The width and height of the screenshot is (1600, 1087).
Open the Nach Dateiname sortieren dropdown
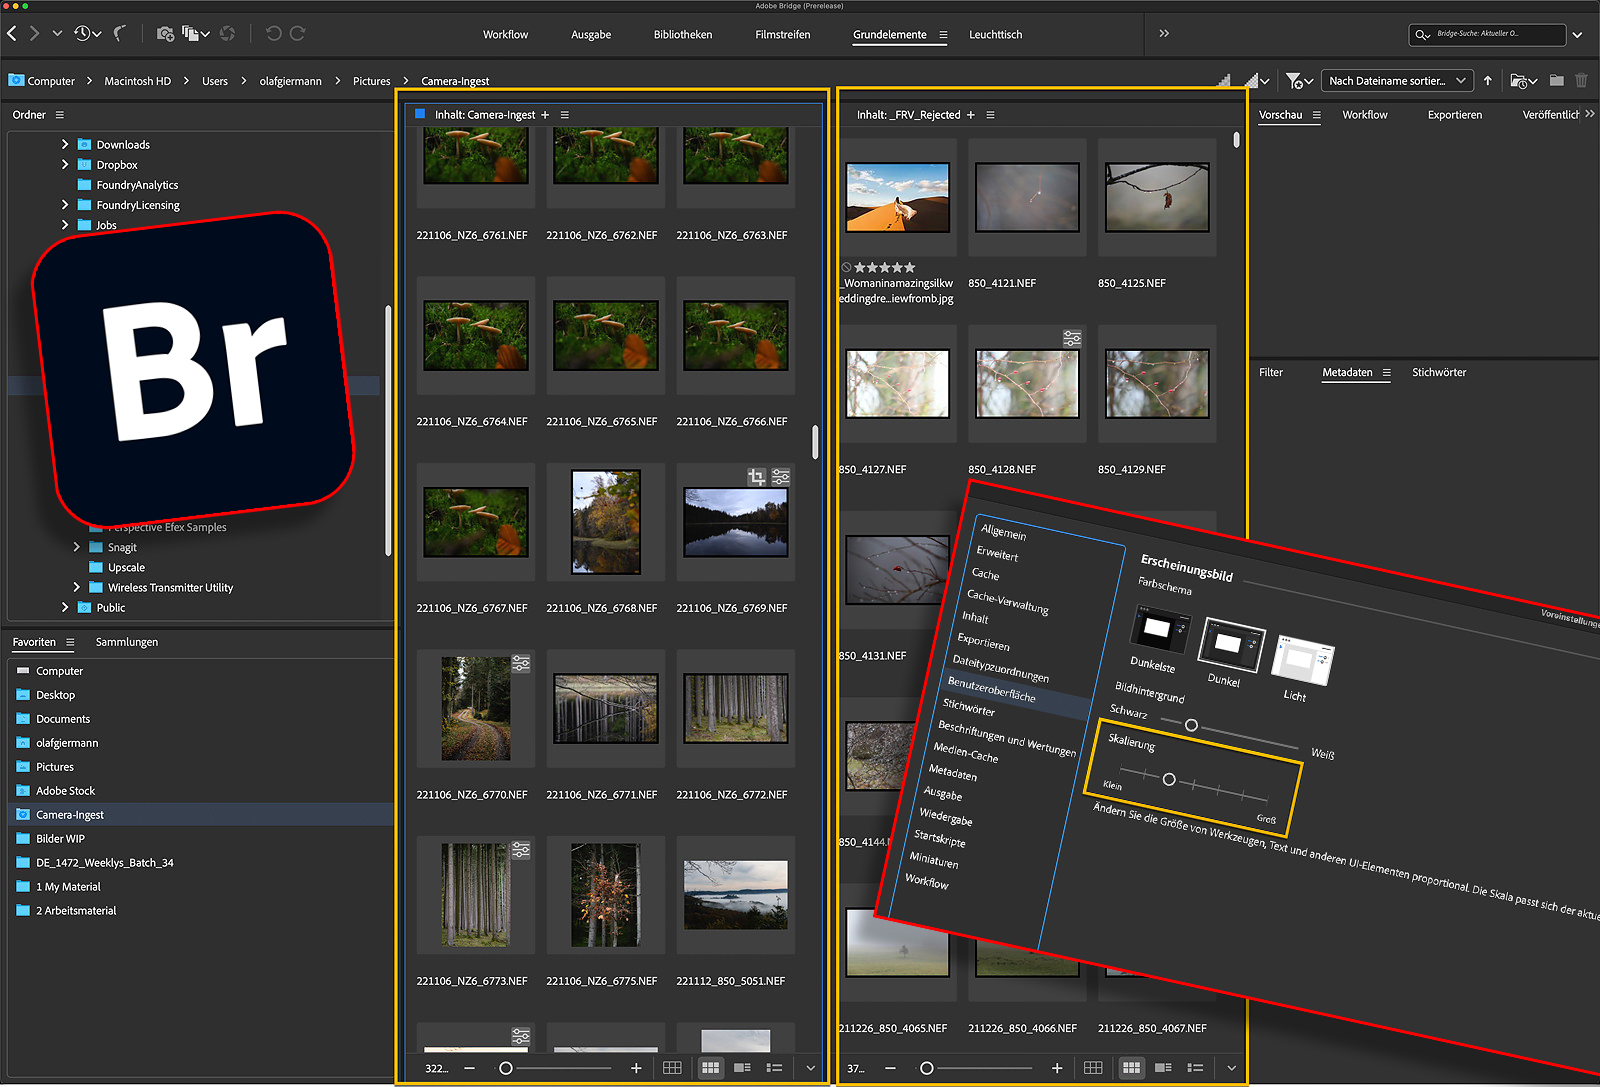[1397, 81]
